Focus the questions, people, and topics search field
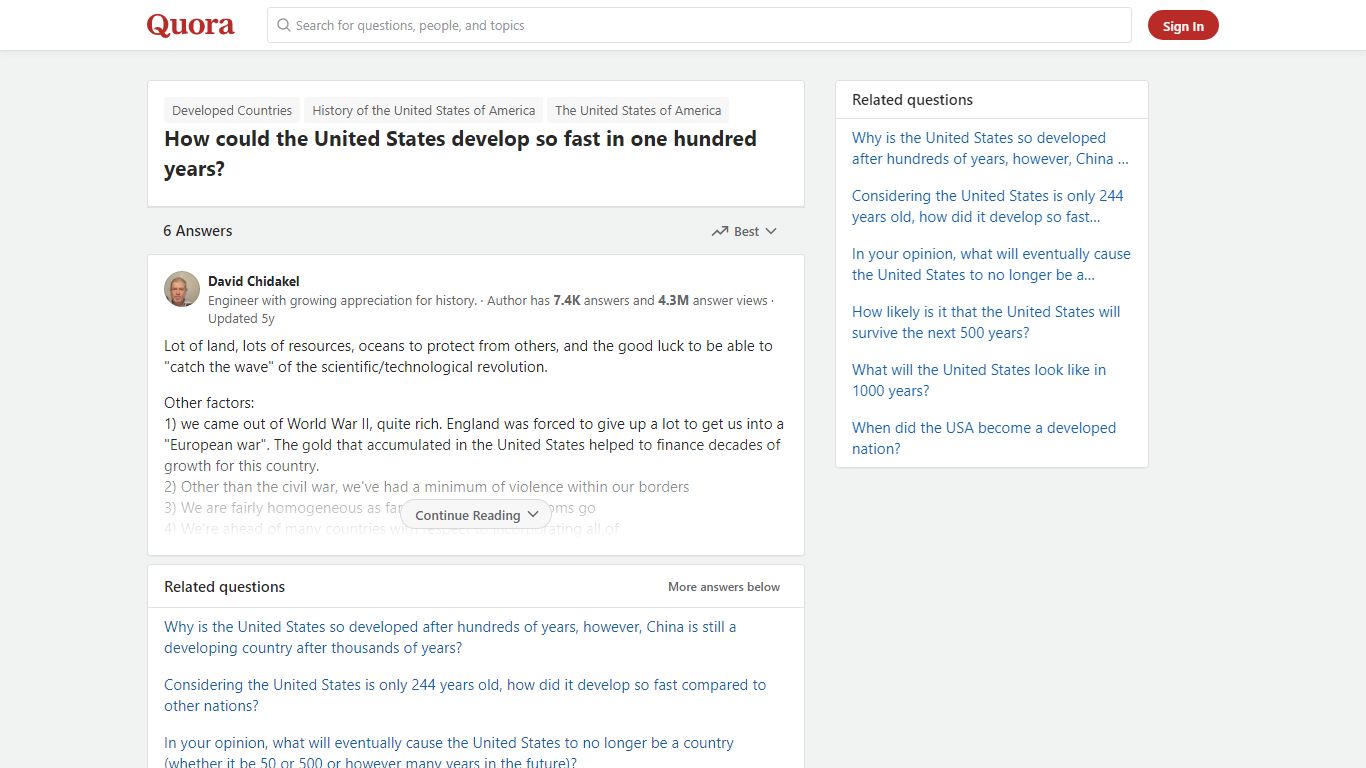This screenshot has width=1366, height=768. point(699,25)
